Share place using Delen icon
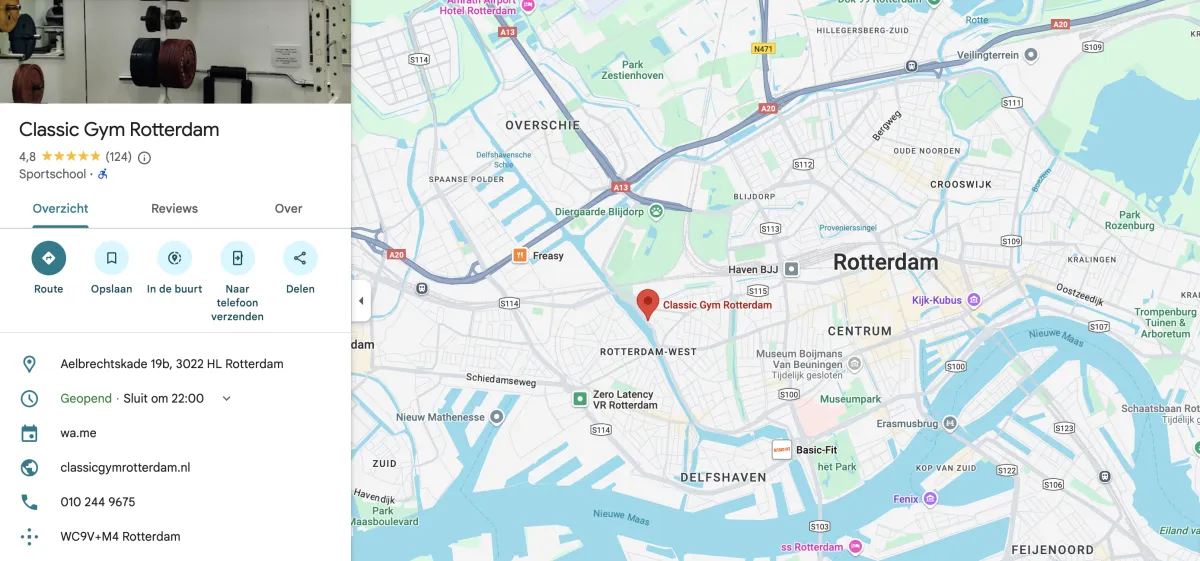The width and height of the screenshot is (1200, 561). pos(300,258)
